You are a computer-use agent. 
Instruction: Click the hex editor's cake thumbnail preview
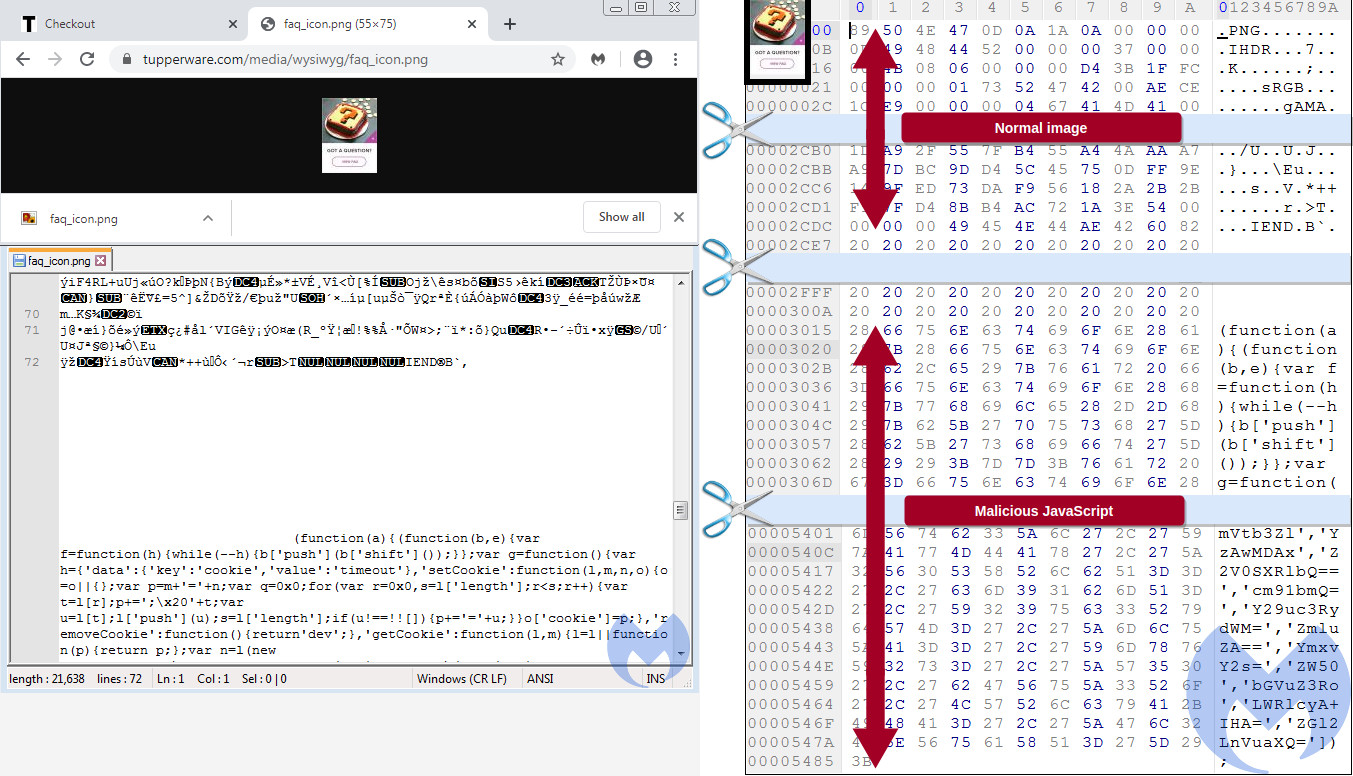coord(779,40)
